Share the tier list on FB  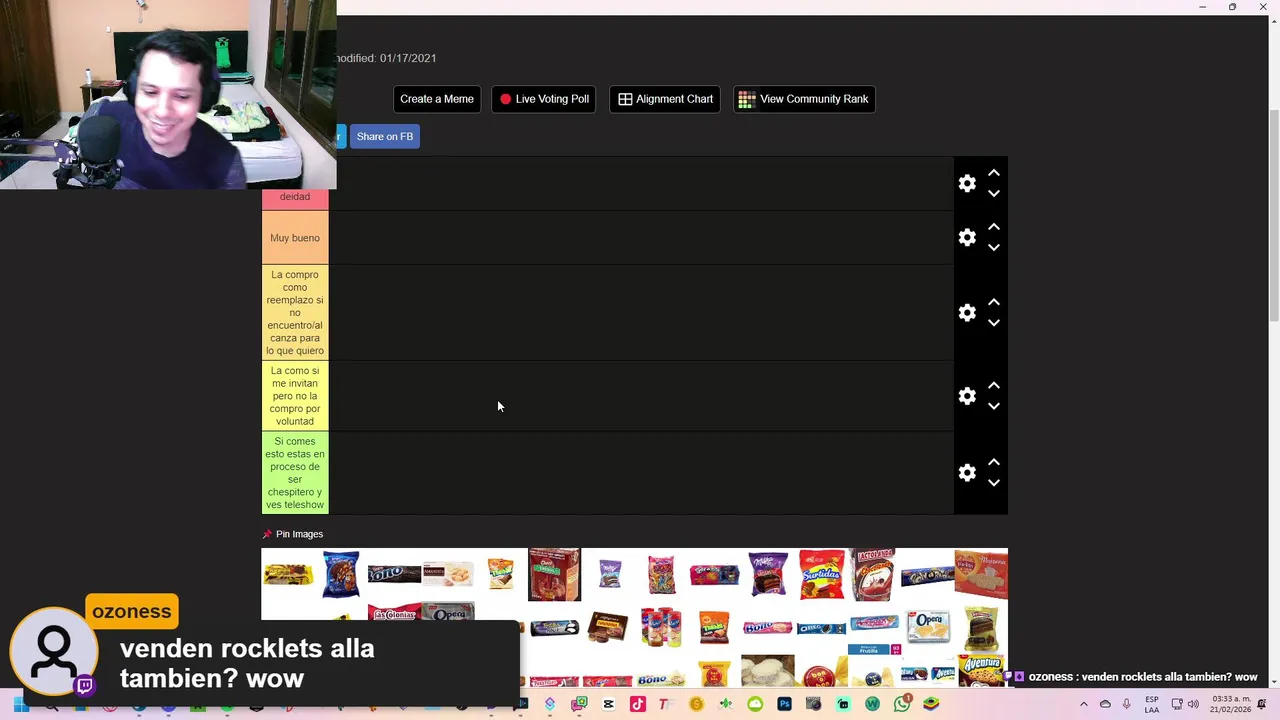tap(385, 137)
